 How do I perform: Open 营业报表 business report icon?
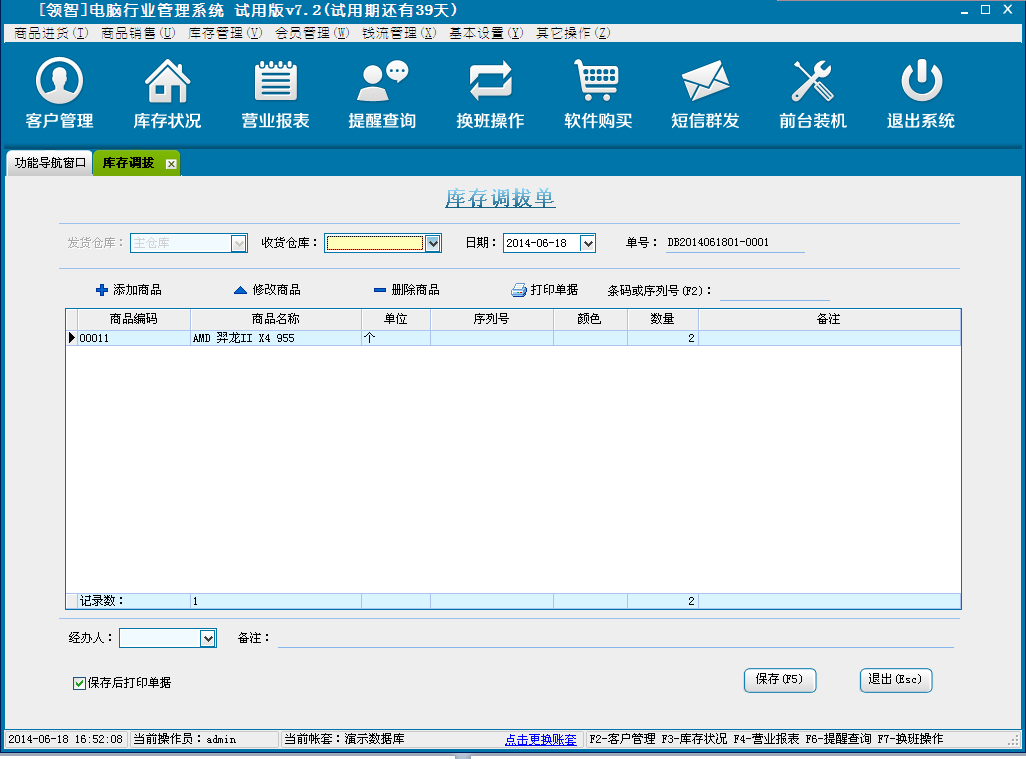point(275,82)
